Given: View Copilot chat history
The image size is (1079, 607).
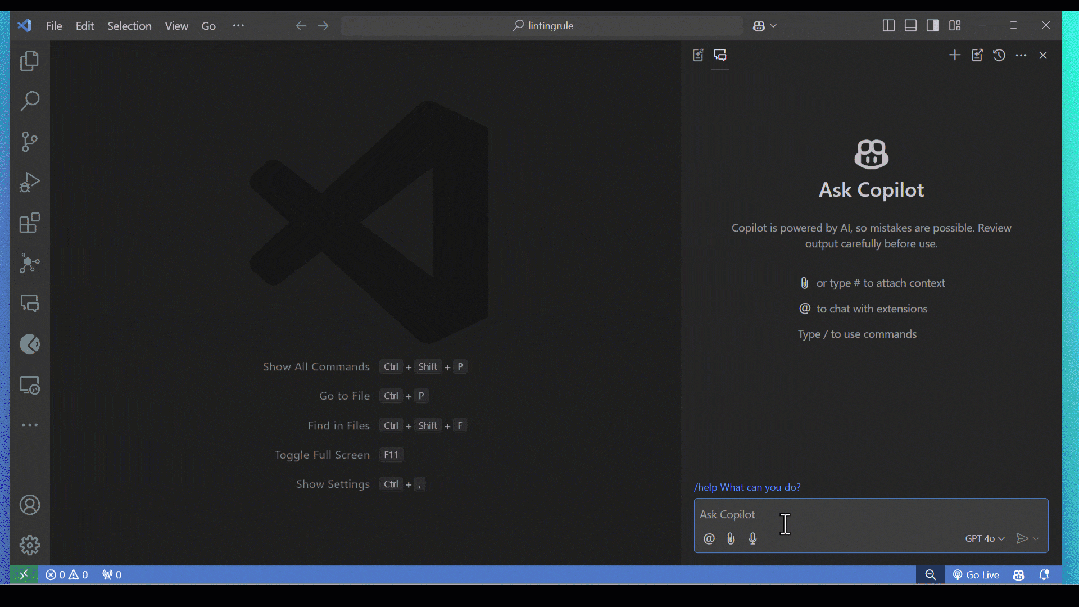Looking at the screenshot, I should pyautogui.click(x=998, y=55).
